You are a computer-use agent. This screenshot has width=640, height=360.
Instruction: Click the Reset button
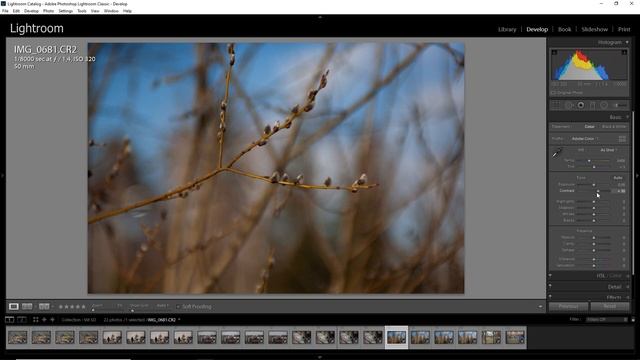[x=610, y=306]
